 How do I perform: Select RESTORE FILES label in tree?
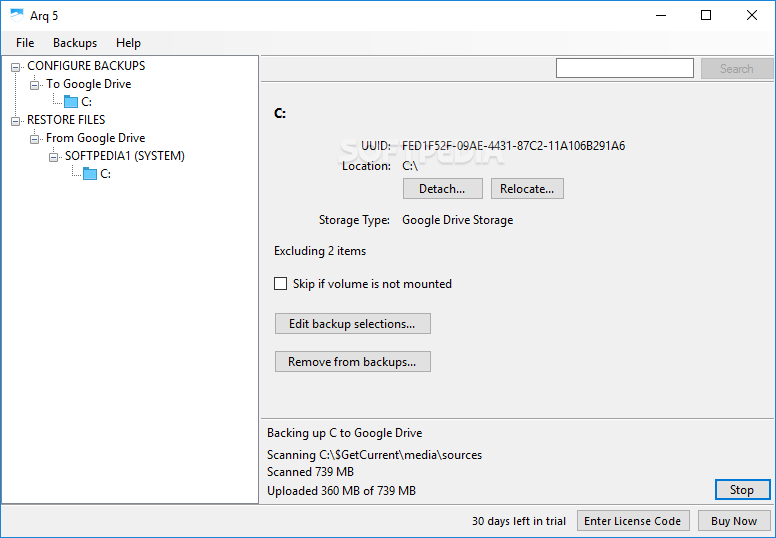tap(66, 120)
